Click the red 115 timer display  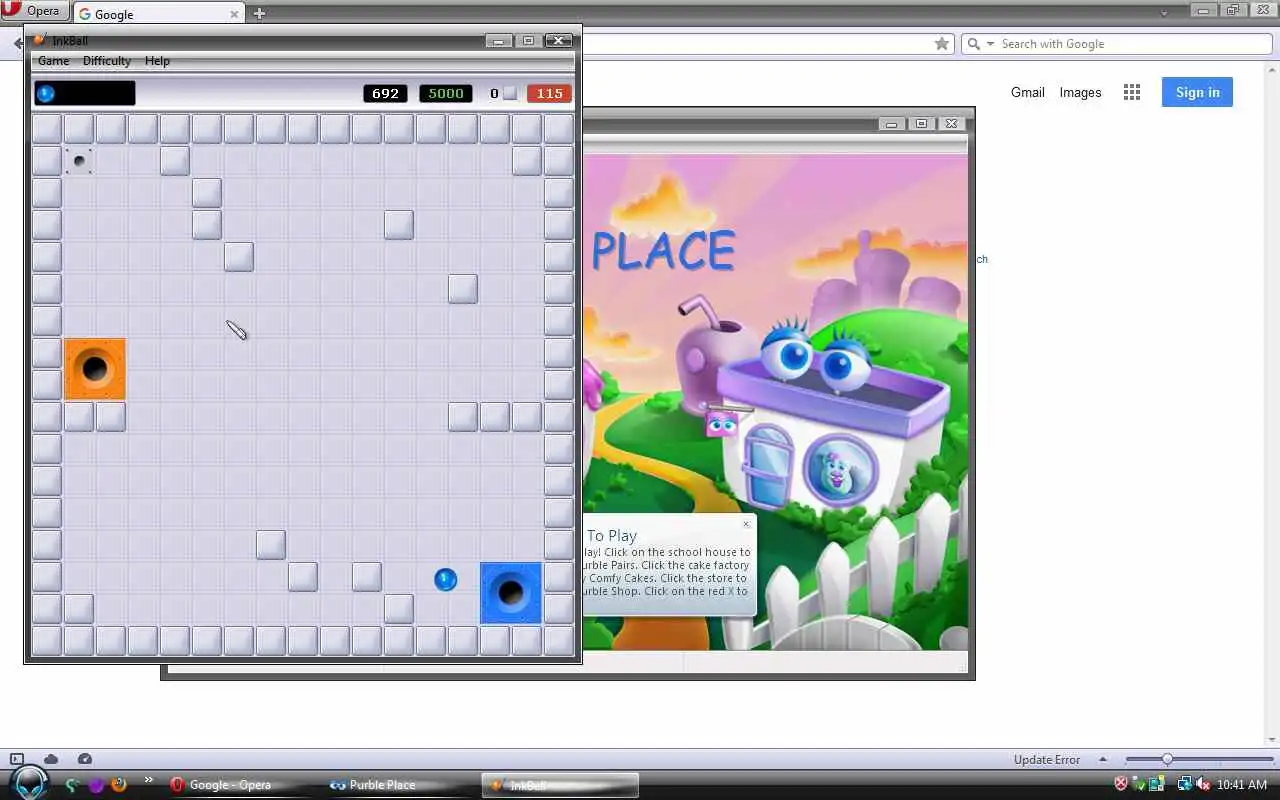[549, 93]
